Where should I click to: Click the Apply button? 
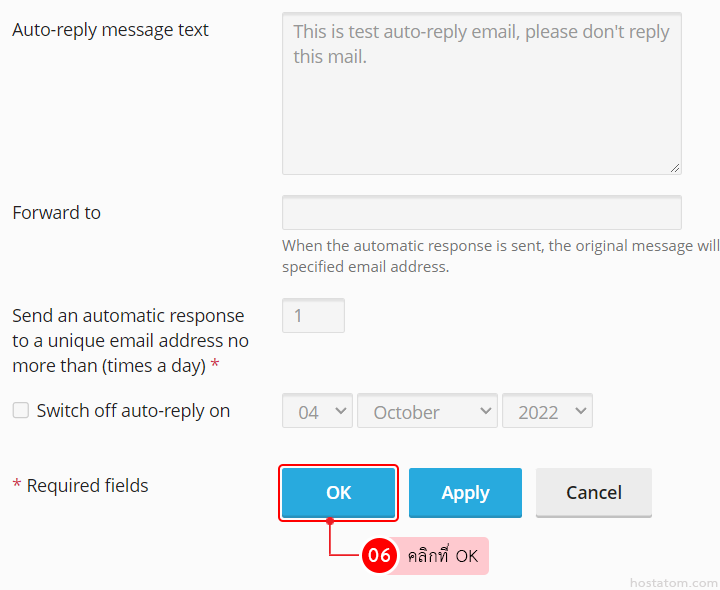click(x=465, y=492)
